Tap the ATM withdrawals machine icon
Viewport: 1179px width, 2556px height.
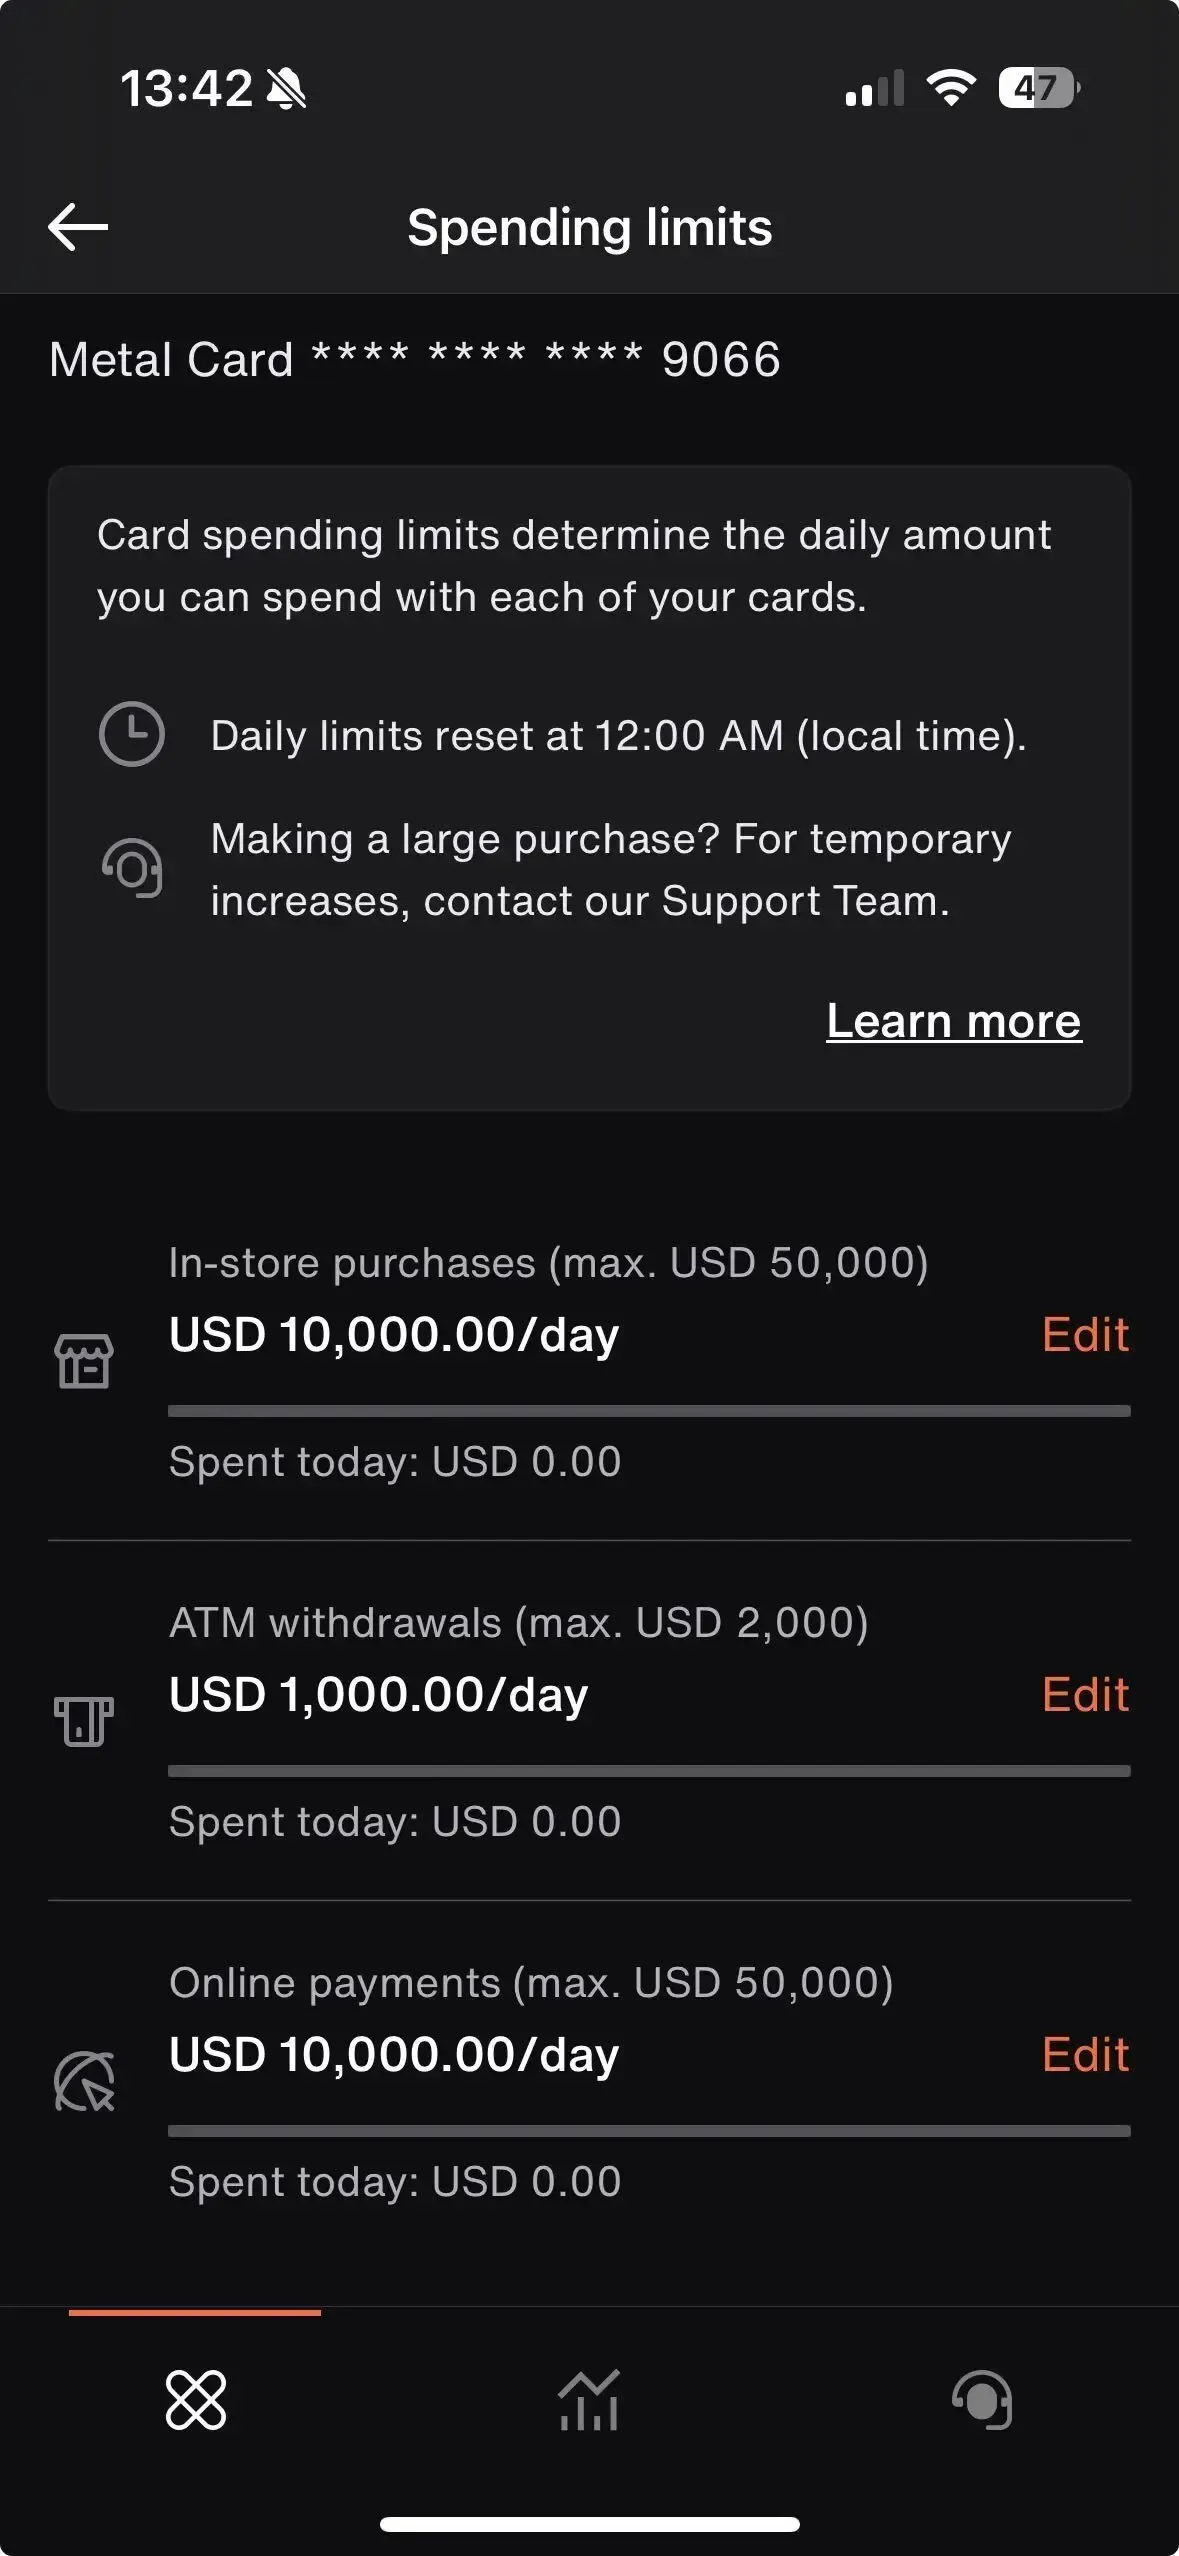(84, 1721)
